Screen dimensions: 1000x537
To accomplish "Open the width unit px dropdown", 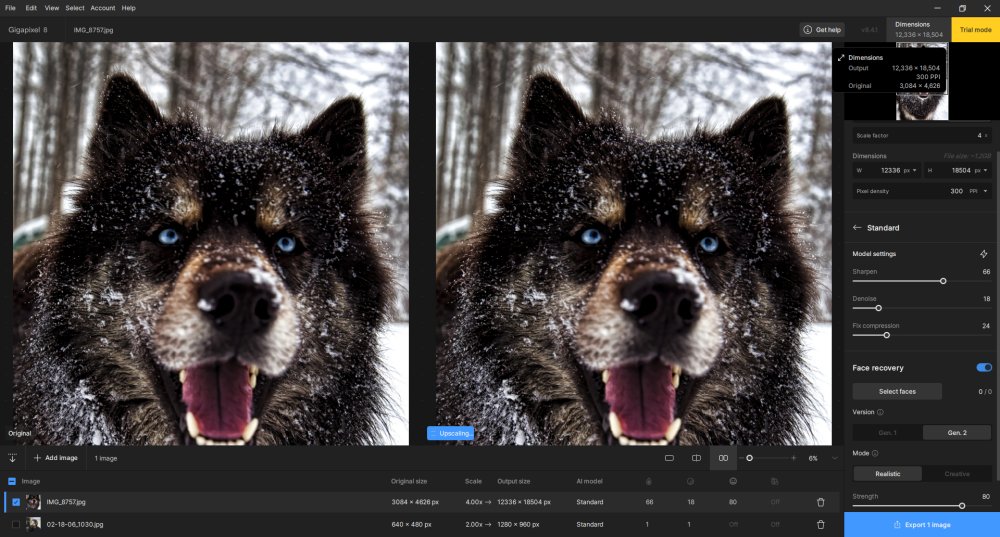I will (910, 170).
